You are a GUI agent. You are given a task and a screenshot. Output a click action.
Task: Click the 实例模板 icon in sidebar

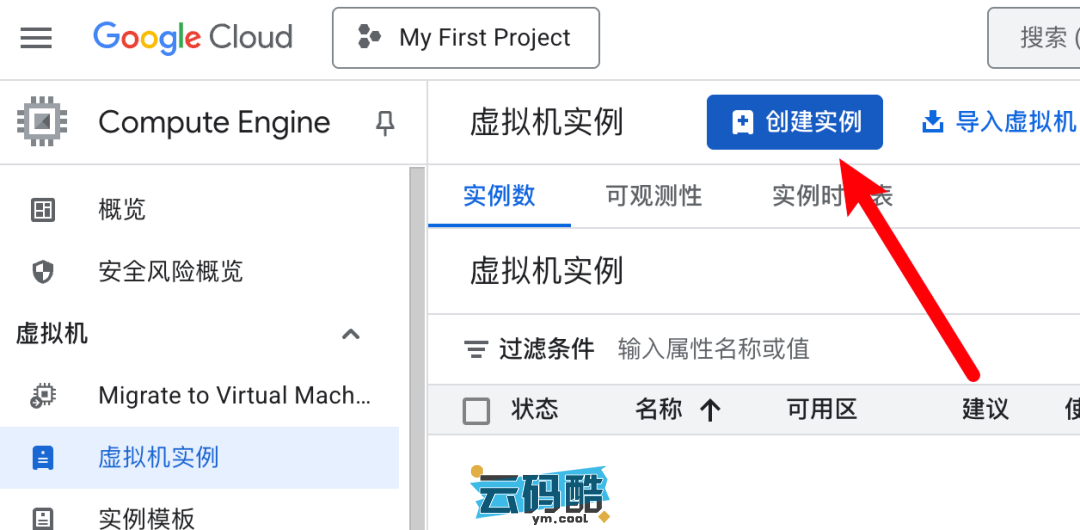[x=43, y=518]
